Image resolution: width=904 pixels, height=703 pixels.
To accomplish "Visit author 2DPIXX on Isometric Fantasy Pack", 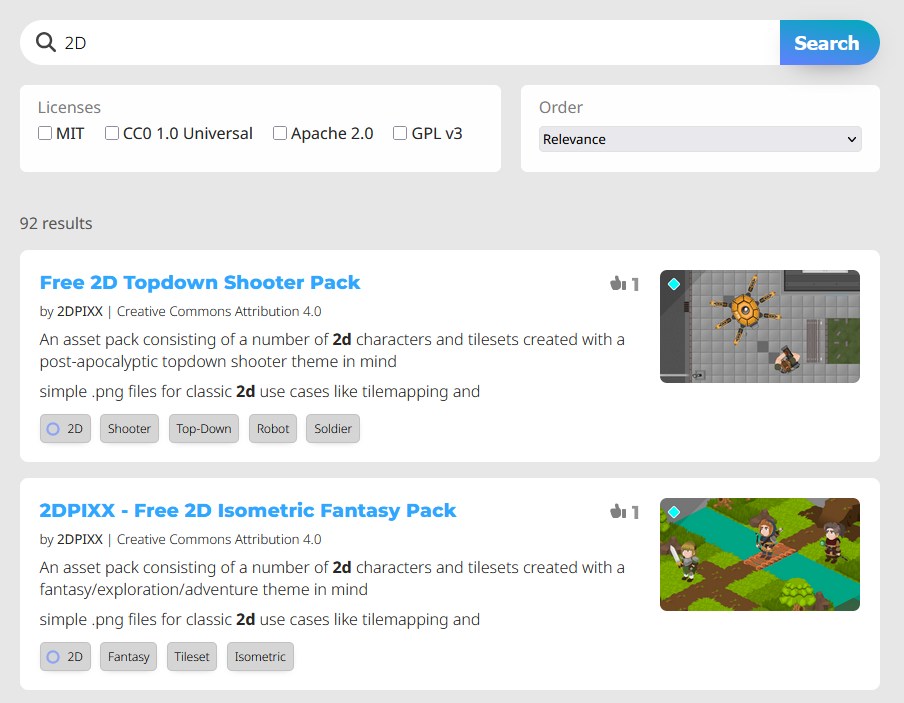I will click(x=80, y=539).
